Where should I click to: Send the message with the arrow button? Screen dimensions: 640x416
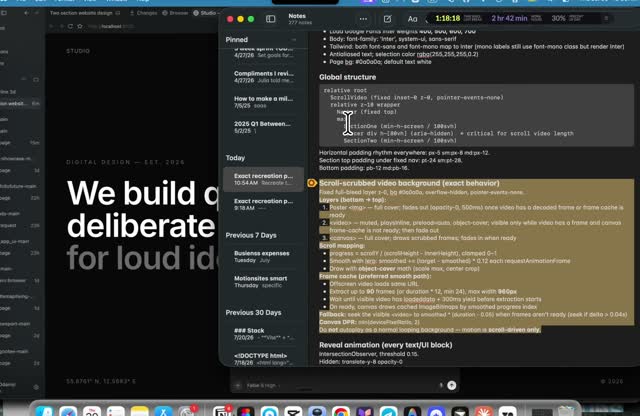point(451,385)
